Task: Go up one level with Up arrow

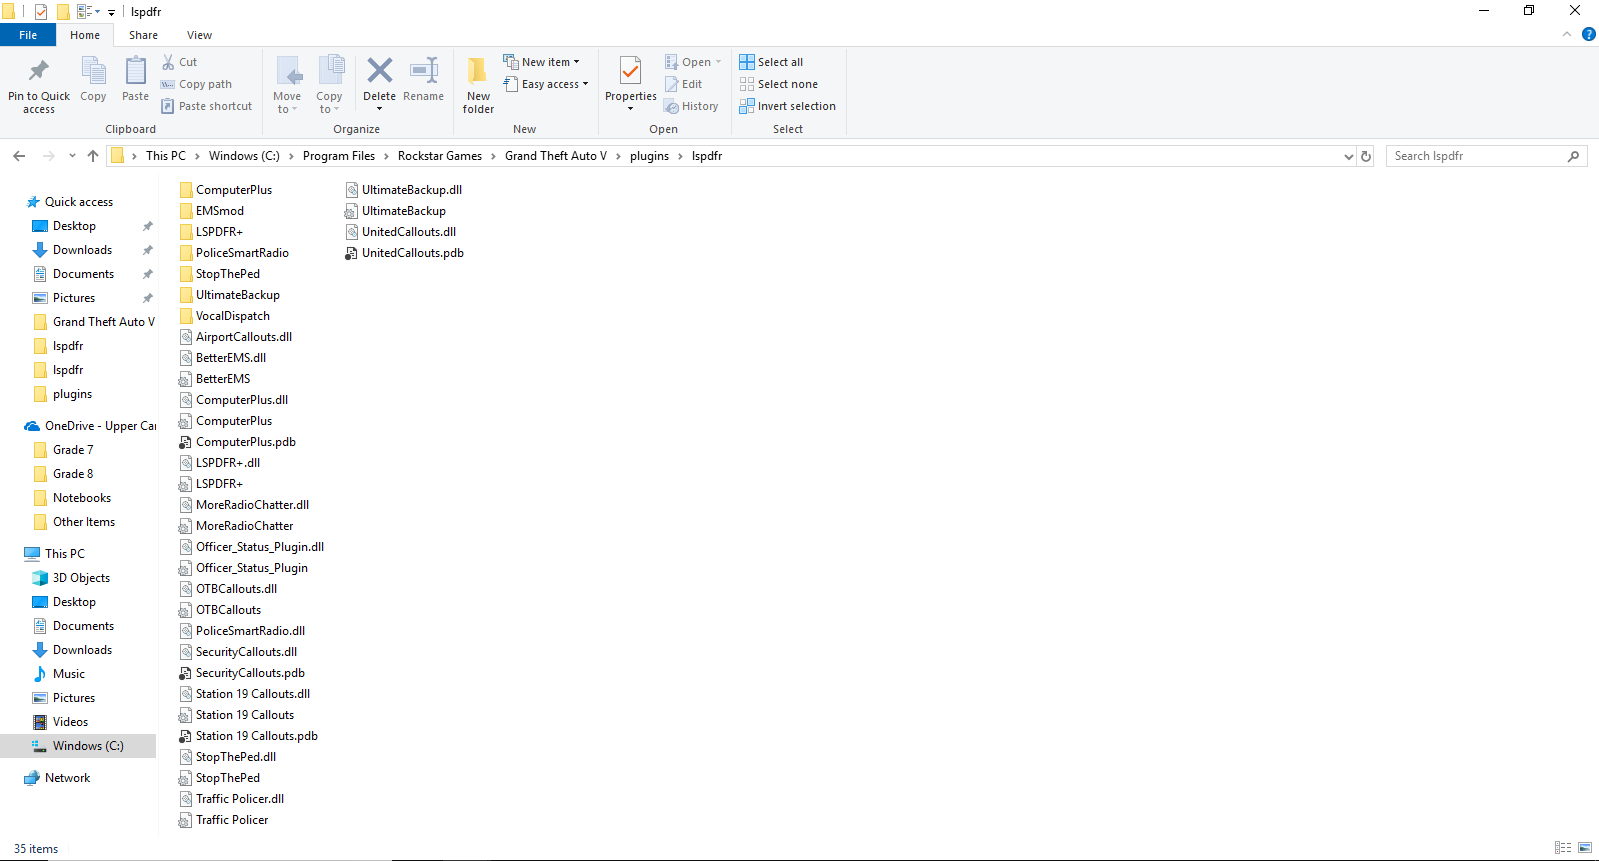Action: (x=93, y=156)
